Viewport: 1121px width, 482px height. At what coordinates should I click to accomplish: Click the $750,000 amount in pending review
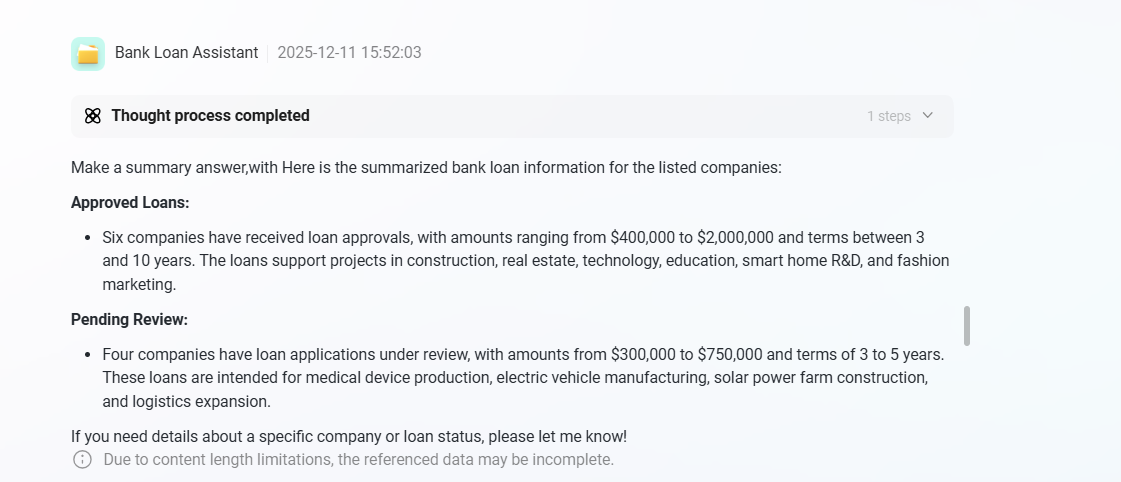point(730,355)
